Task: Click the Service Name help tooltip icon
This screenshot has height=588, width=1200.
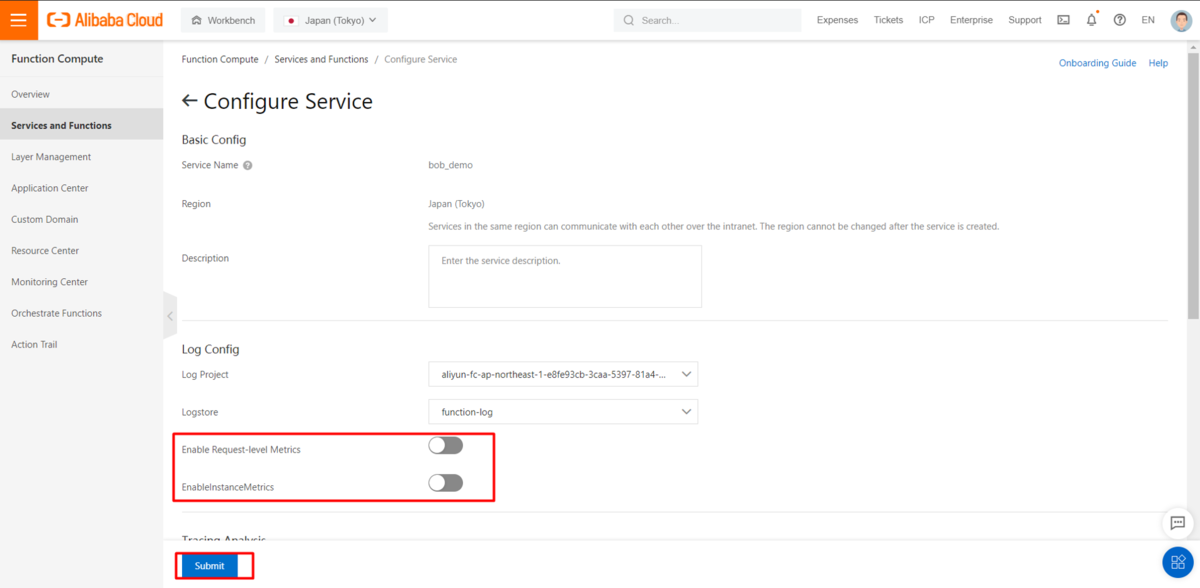Action: click(x=247, y=165)
